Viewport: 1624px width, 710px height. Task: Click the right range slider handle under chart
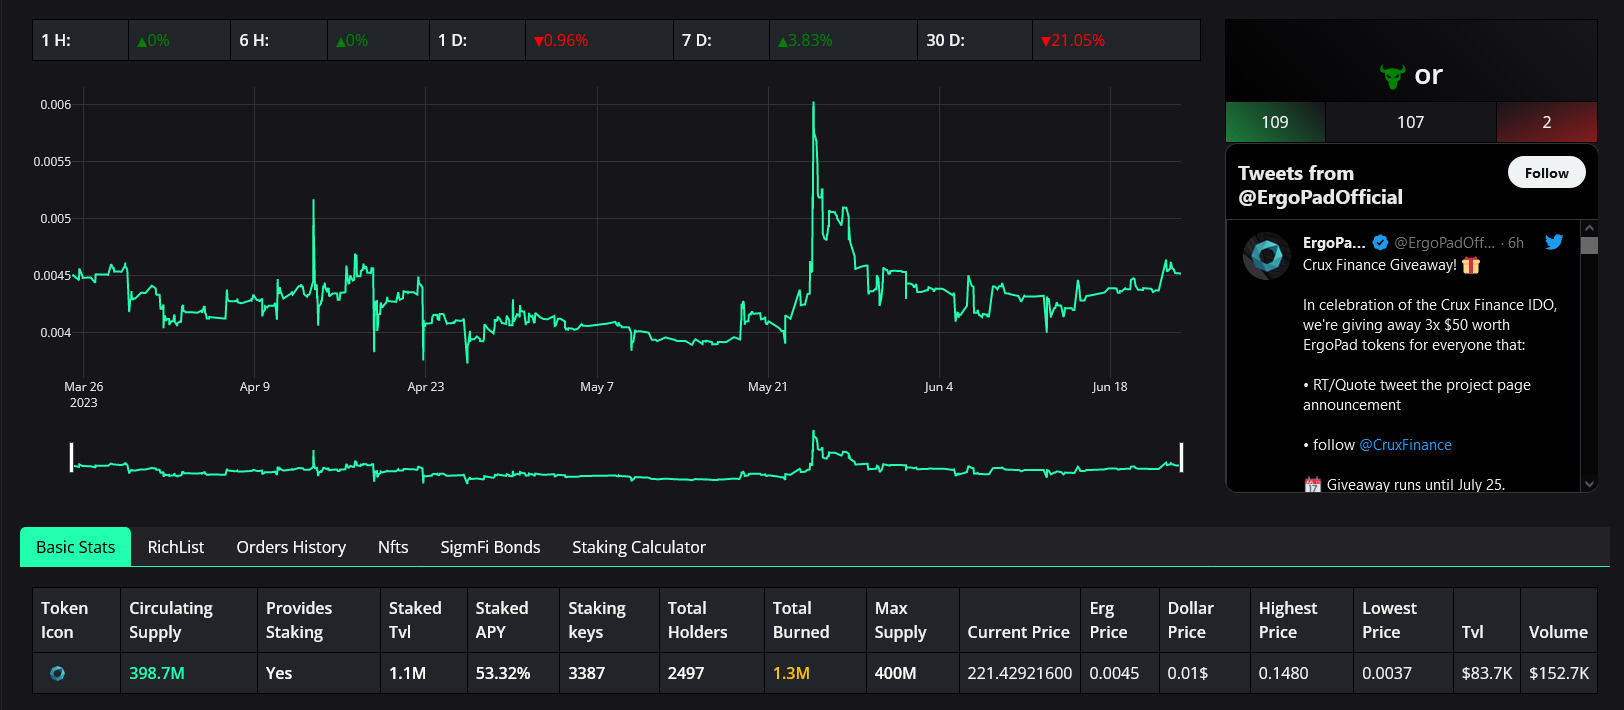(x=1181, y=457)
